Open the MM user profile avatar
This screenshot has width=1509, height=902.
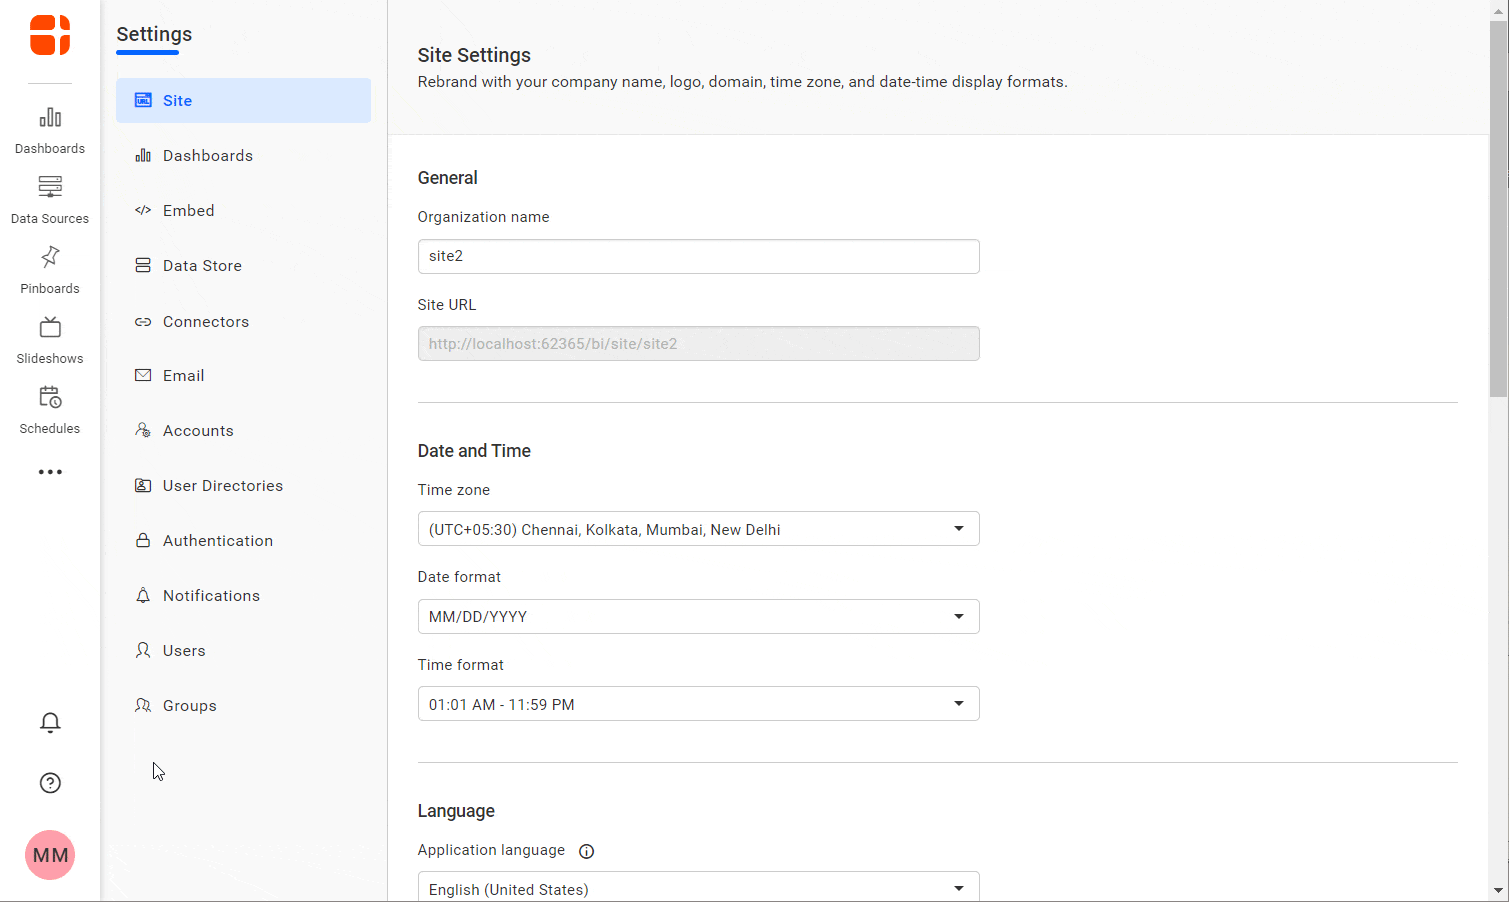[50, 855]
